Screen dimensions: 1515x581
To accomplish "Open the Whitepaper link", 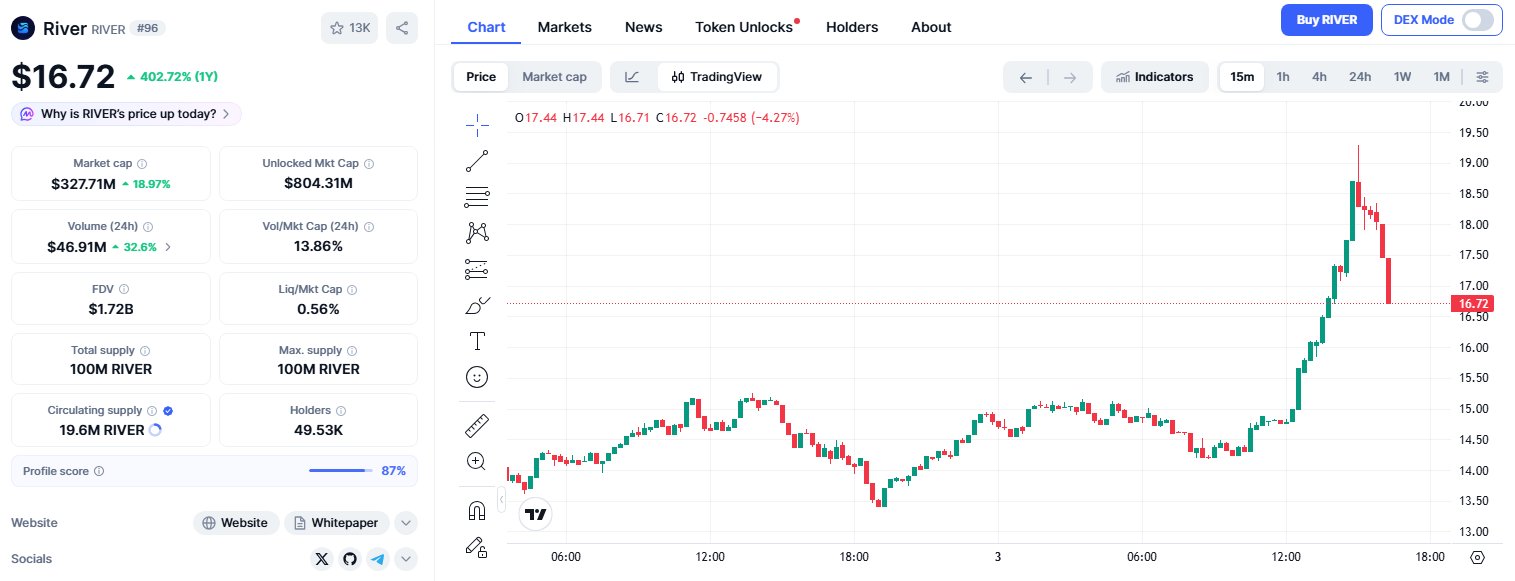I will (336, 523).
